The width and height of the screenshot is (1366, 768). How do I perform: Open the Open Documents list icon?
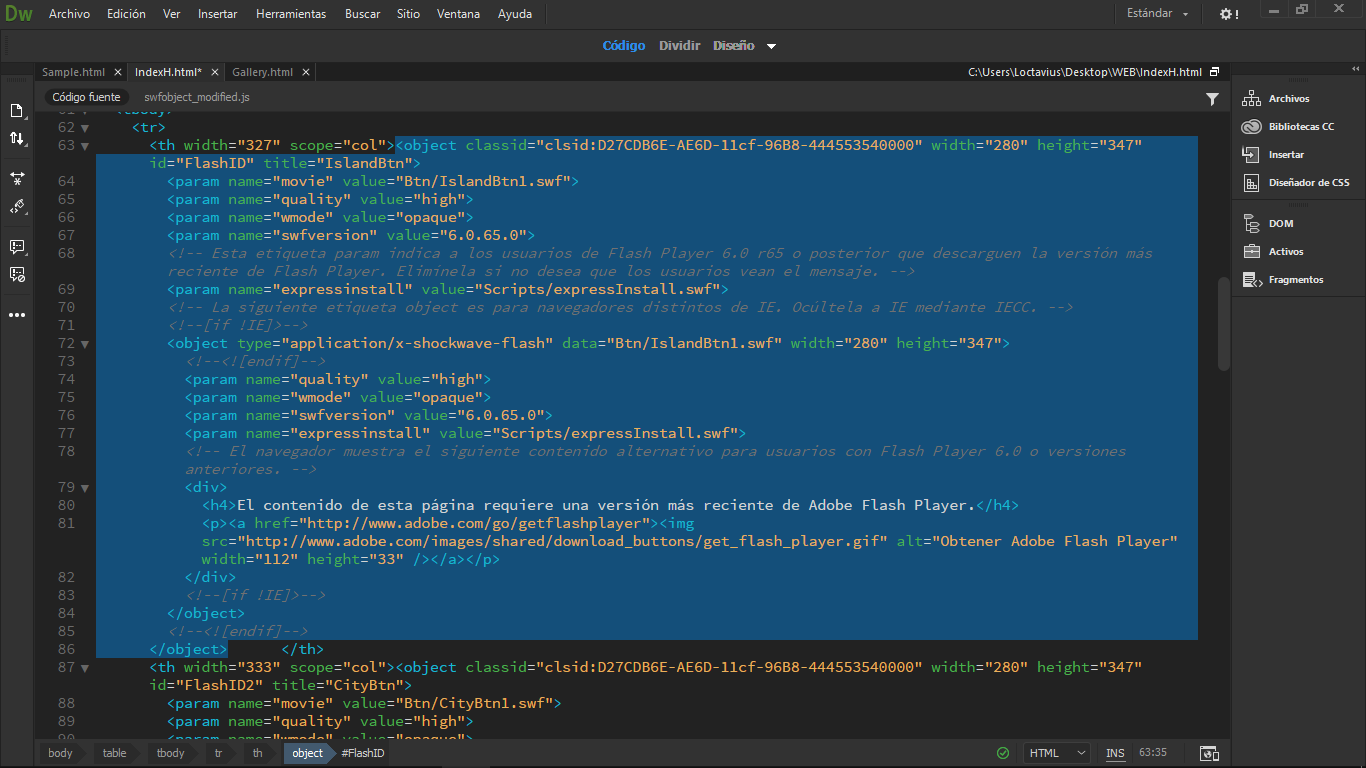pos(17,110)
